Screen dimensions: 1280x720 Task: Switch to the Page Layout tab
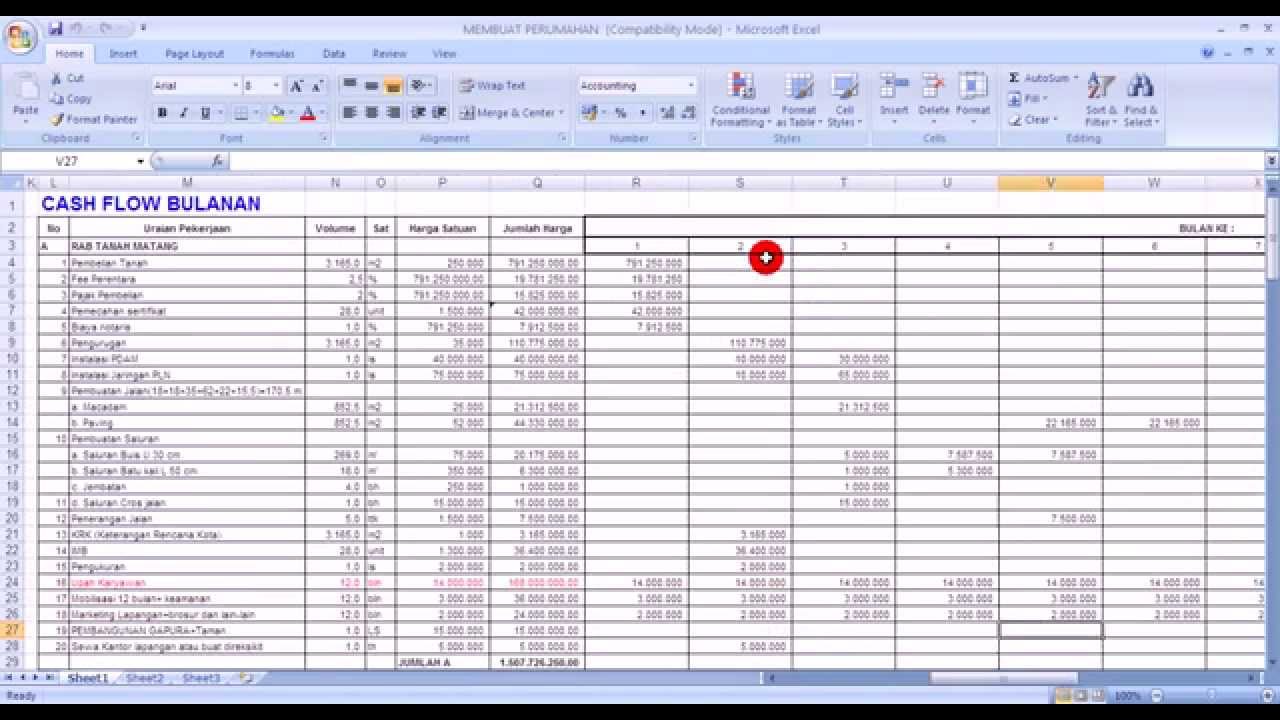195,54
